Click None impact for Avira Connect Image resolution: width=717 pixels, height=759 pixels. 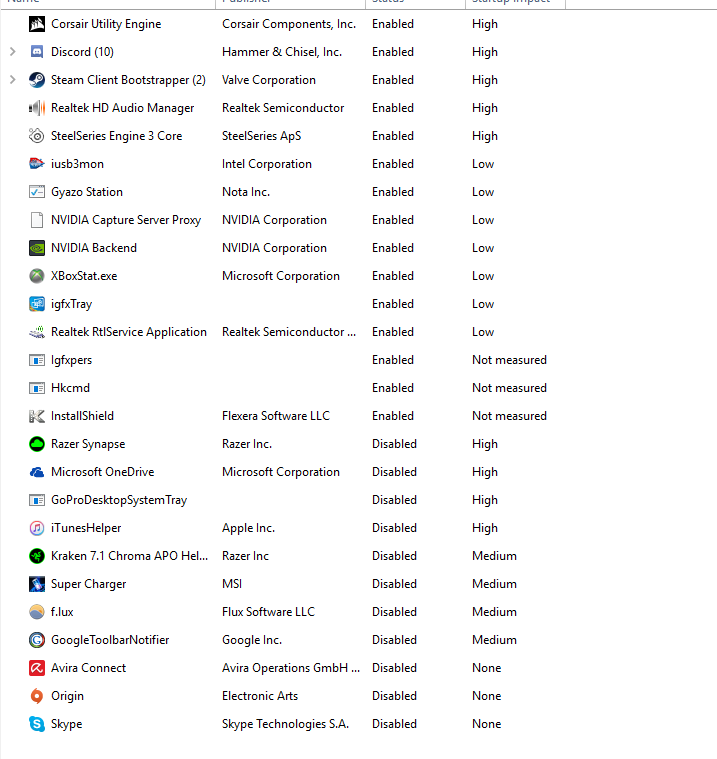[x=487, y=668]
